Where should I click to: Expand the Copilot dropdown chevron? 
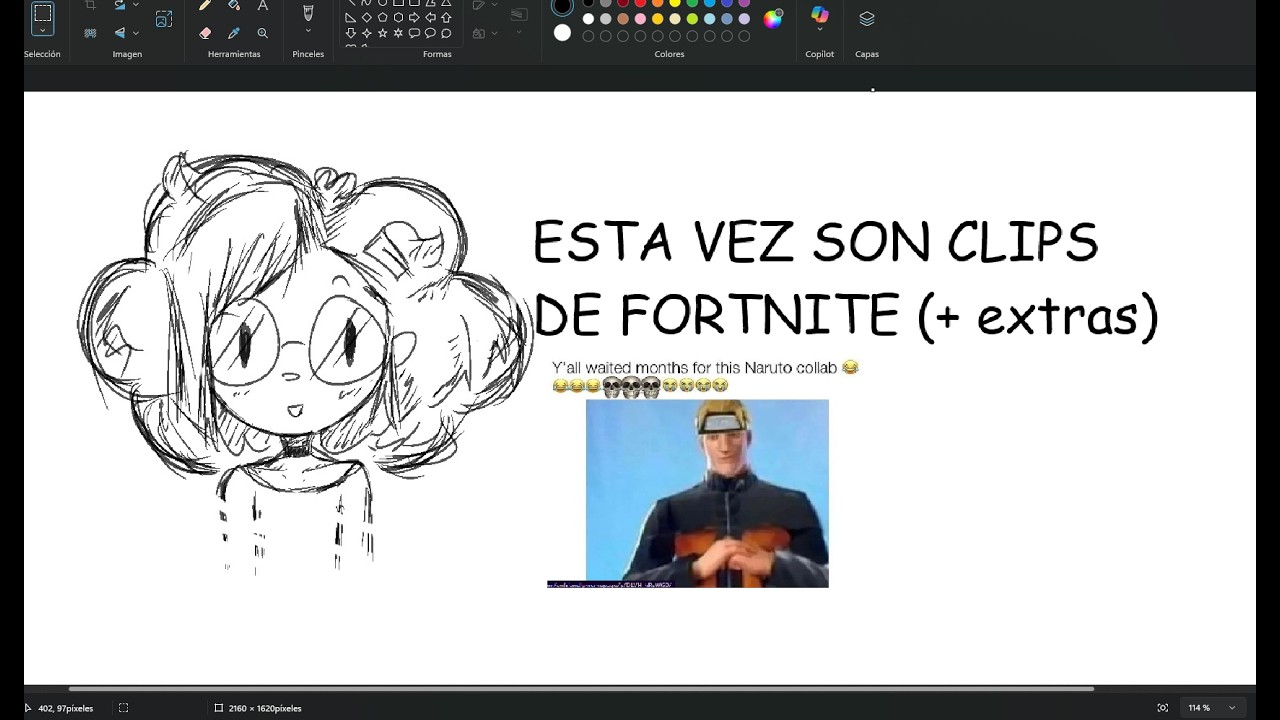click(x=820, y=31)
